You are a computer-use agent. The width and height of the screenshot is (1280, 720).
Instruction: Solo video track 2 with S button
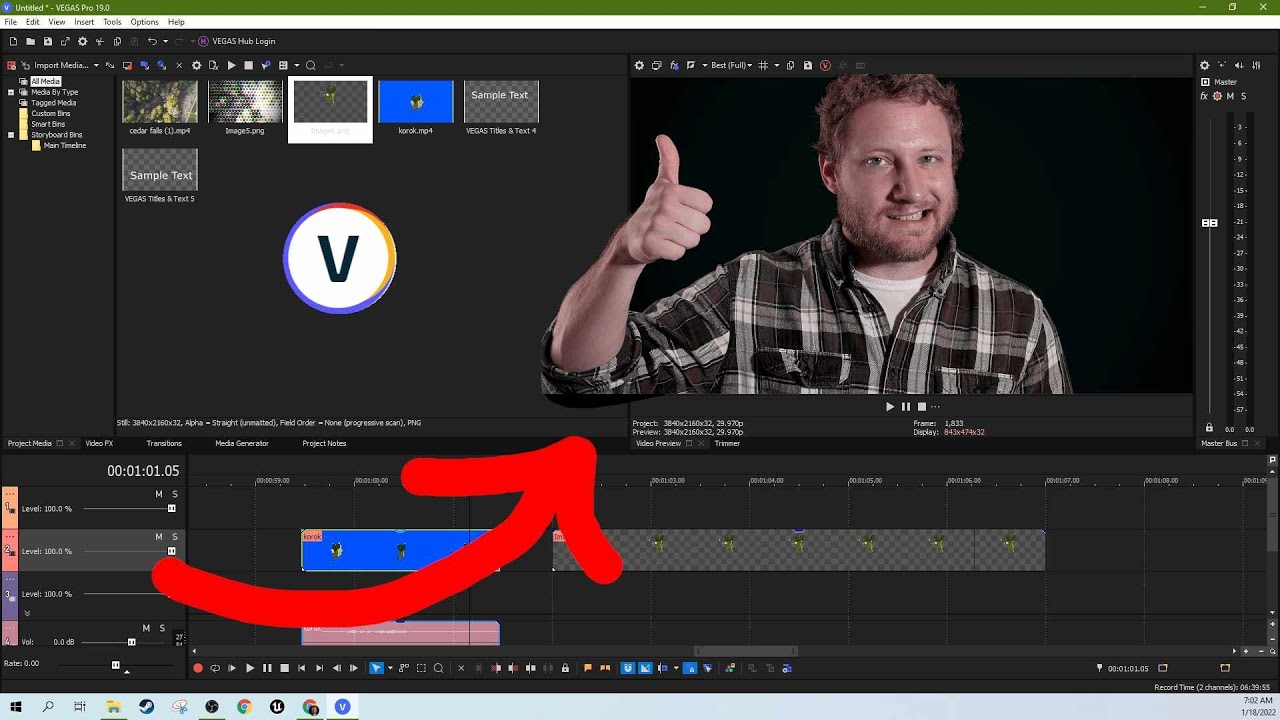point(174,537)
